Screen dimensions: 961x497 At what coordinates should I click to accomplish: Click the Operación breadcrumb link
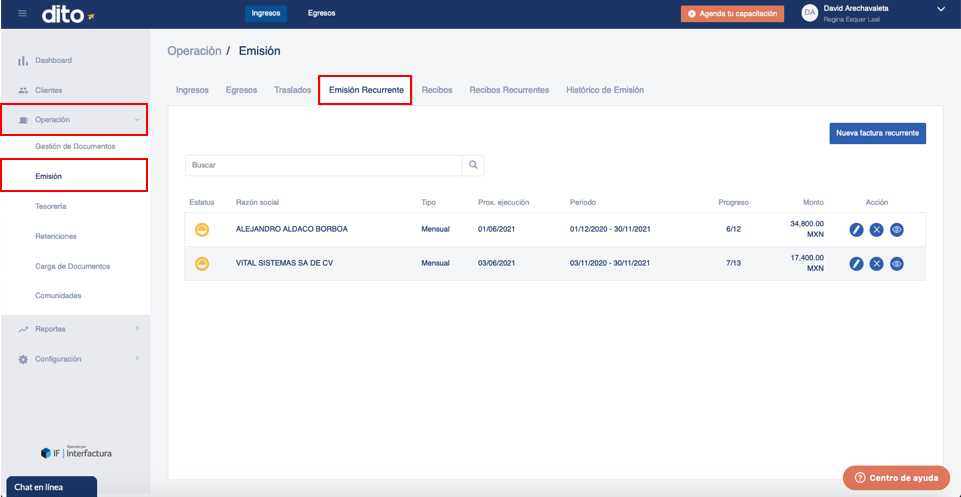pyautogui.click(x=194, y=51)
